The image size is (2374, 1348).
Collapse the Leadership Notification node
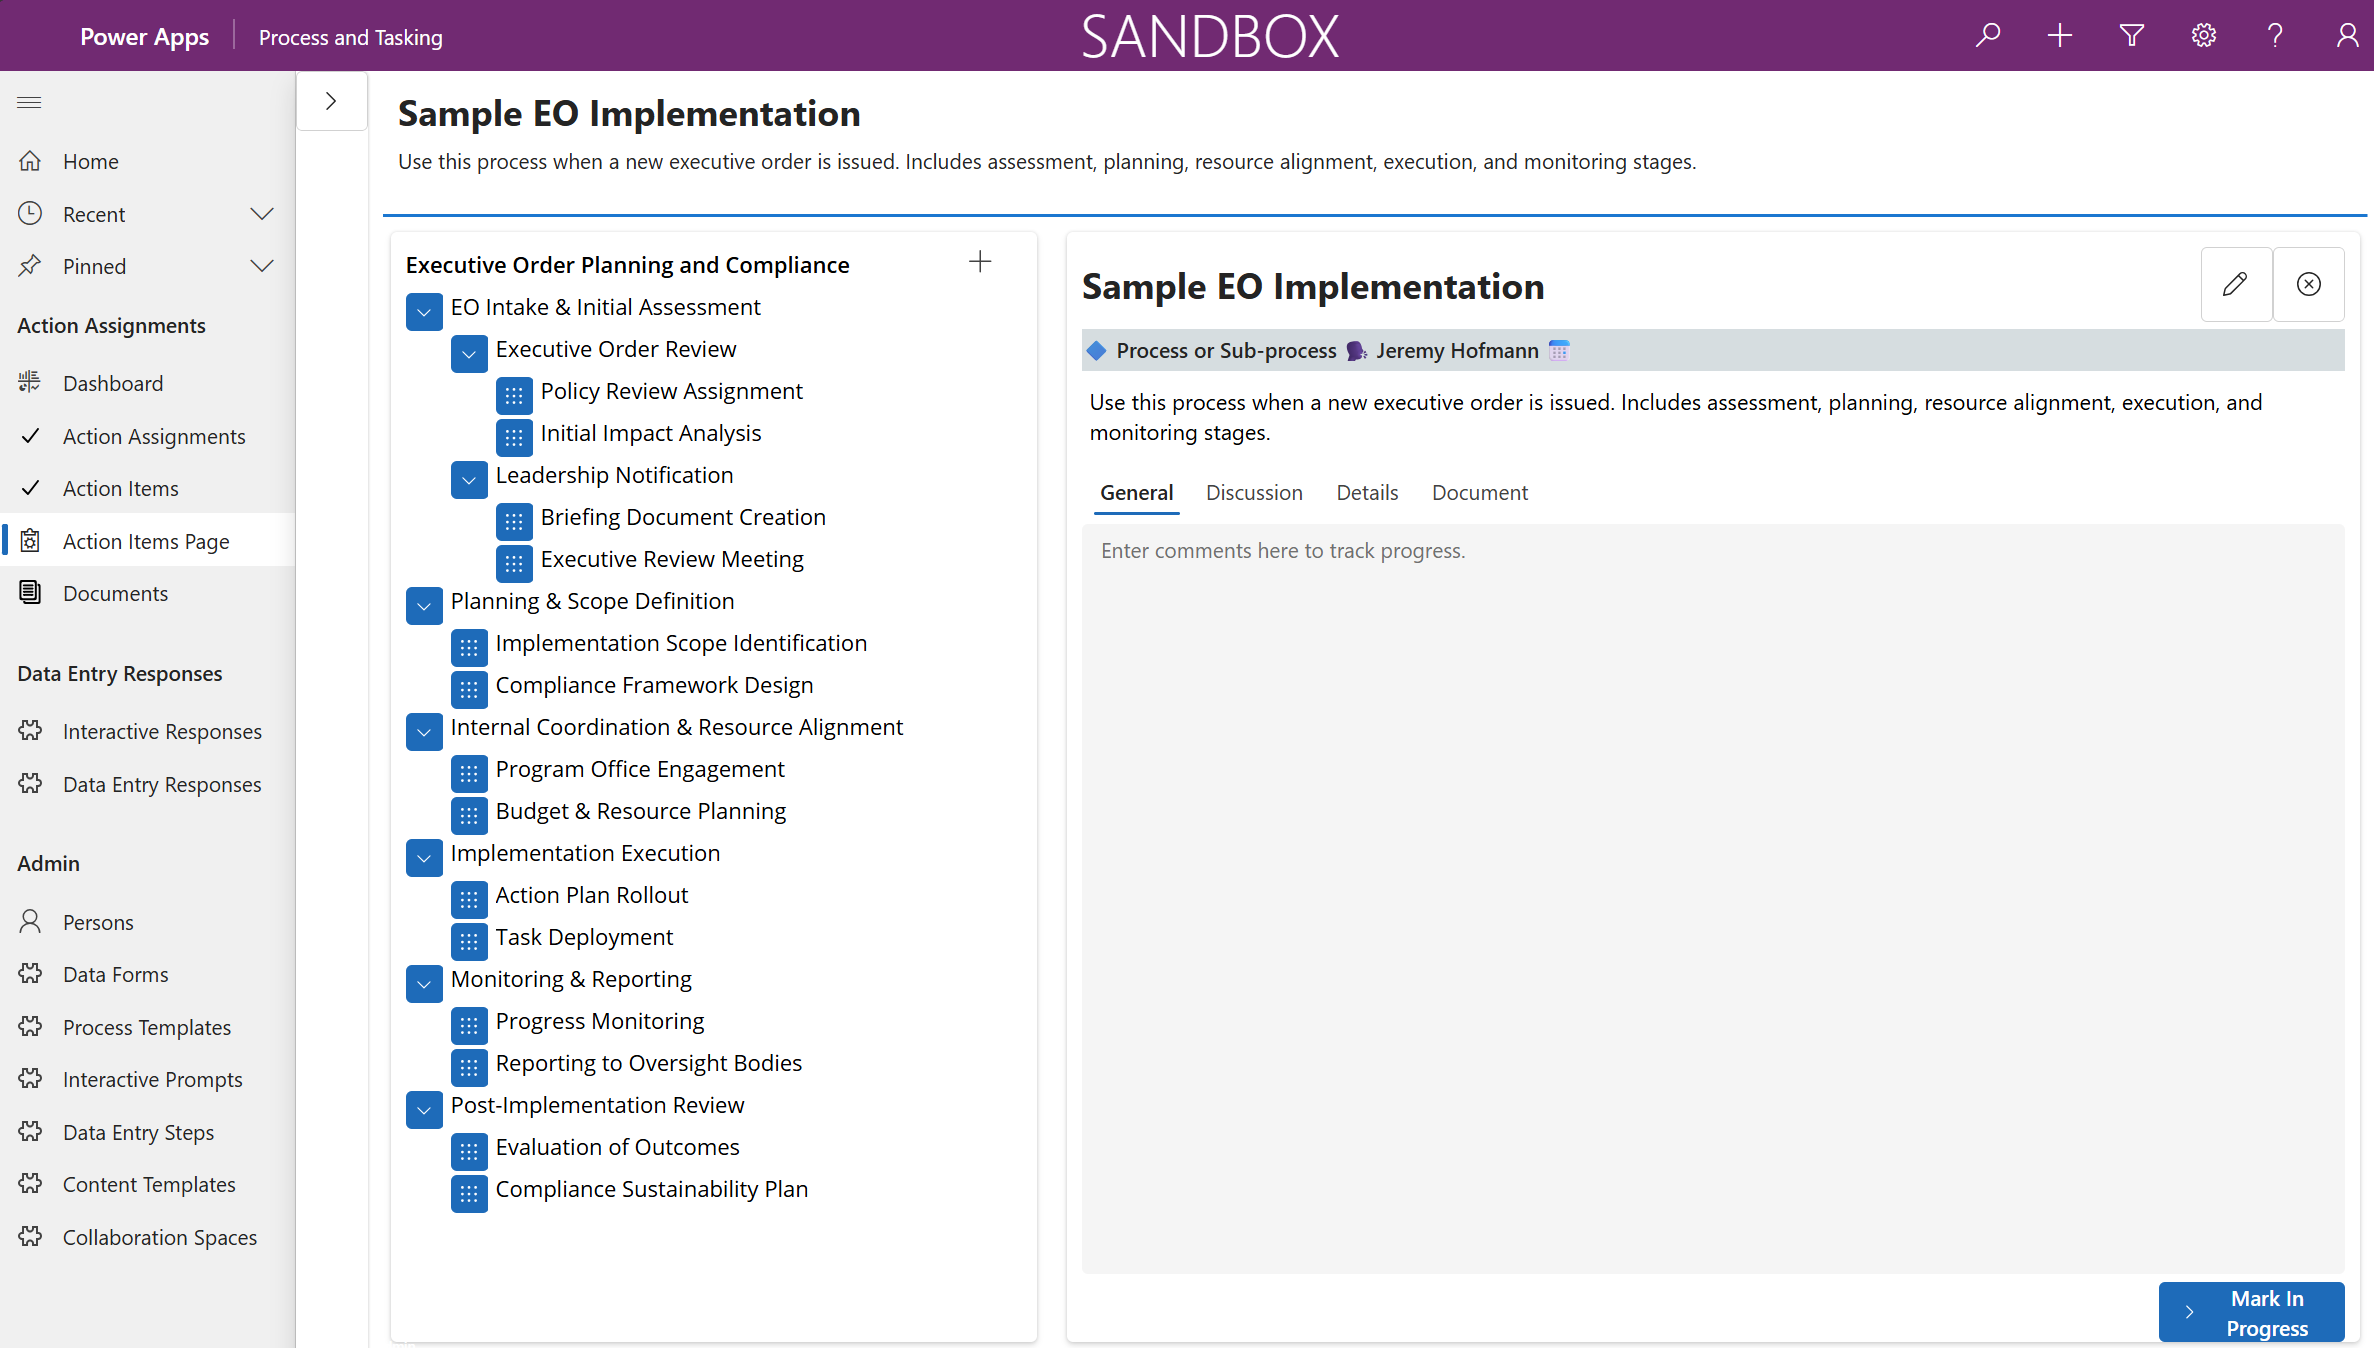[x=469, y=479]
